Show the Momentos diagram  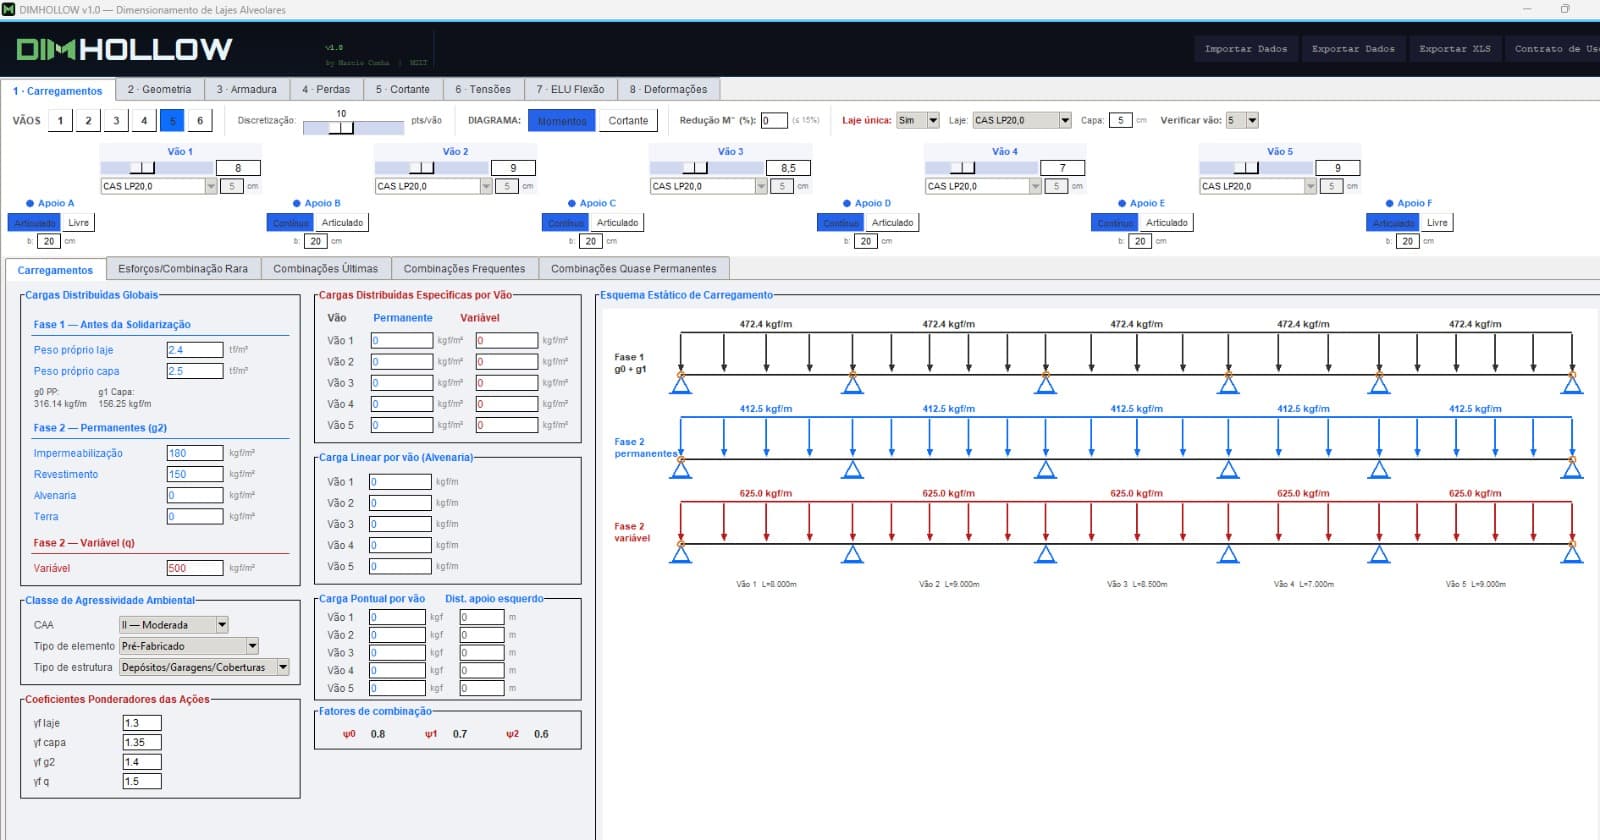pos(562,121)
